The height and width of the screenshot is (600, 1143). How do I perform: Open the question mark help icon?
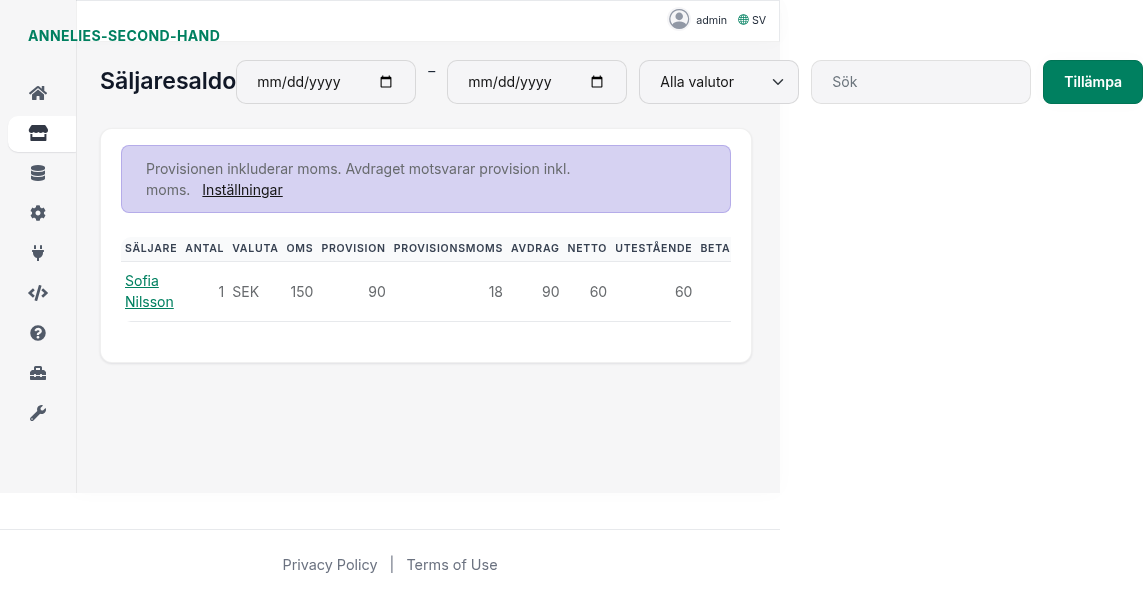38,333
